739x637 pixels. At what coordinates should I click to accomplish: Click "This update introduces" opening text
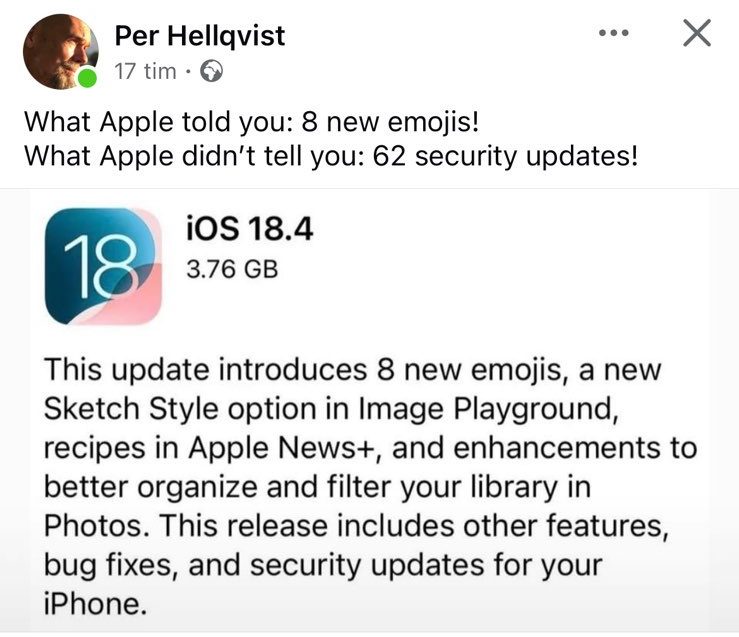click(x=205, y=369)
